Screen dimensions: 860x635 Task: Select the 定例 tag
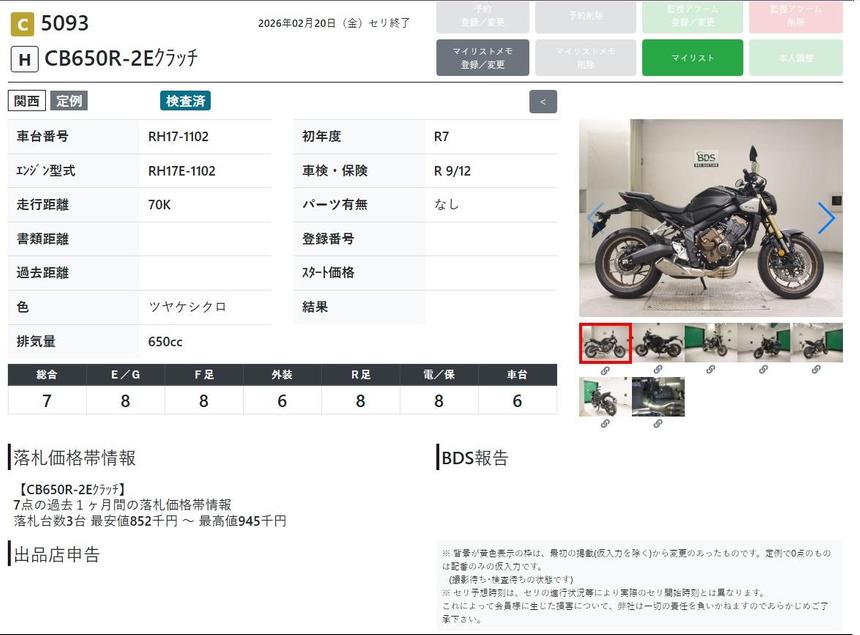tap(69, 101)
